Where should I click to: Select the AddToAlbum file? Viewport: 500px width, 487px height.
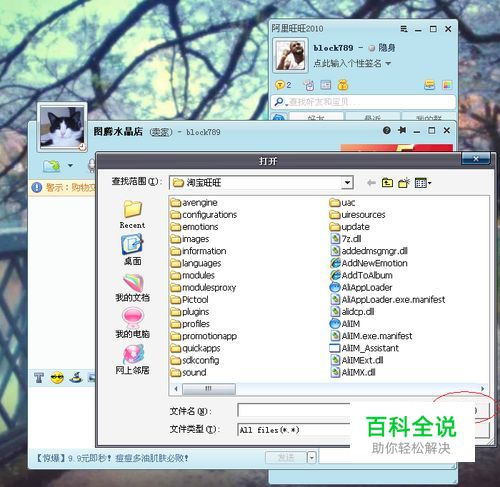(x=361, y=275)
